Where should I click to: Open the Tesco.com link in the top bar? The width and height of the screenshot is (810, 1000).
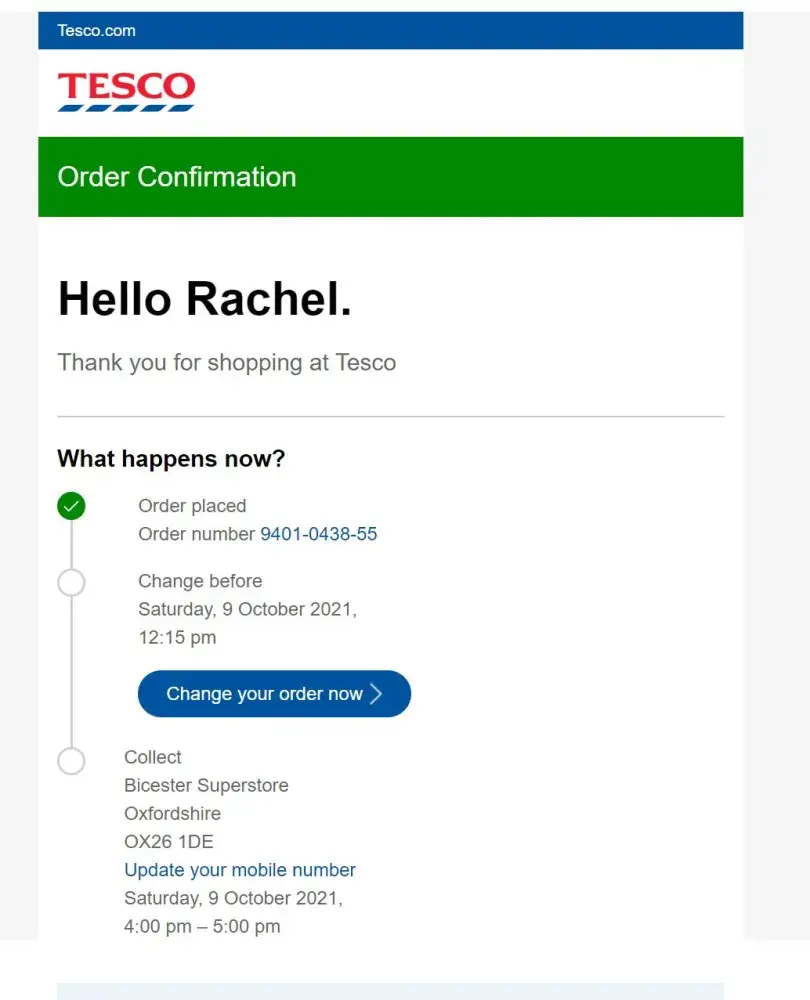96,30
